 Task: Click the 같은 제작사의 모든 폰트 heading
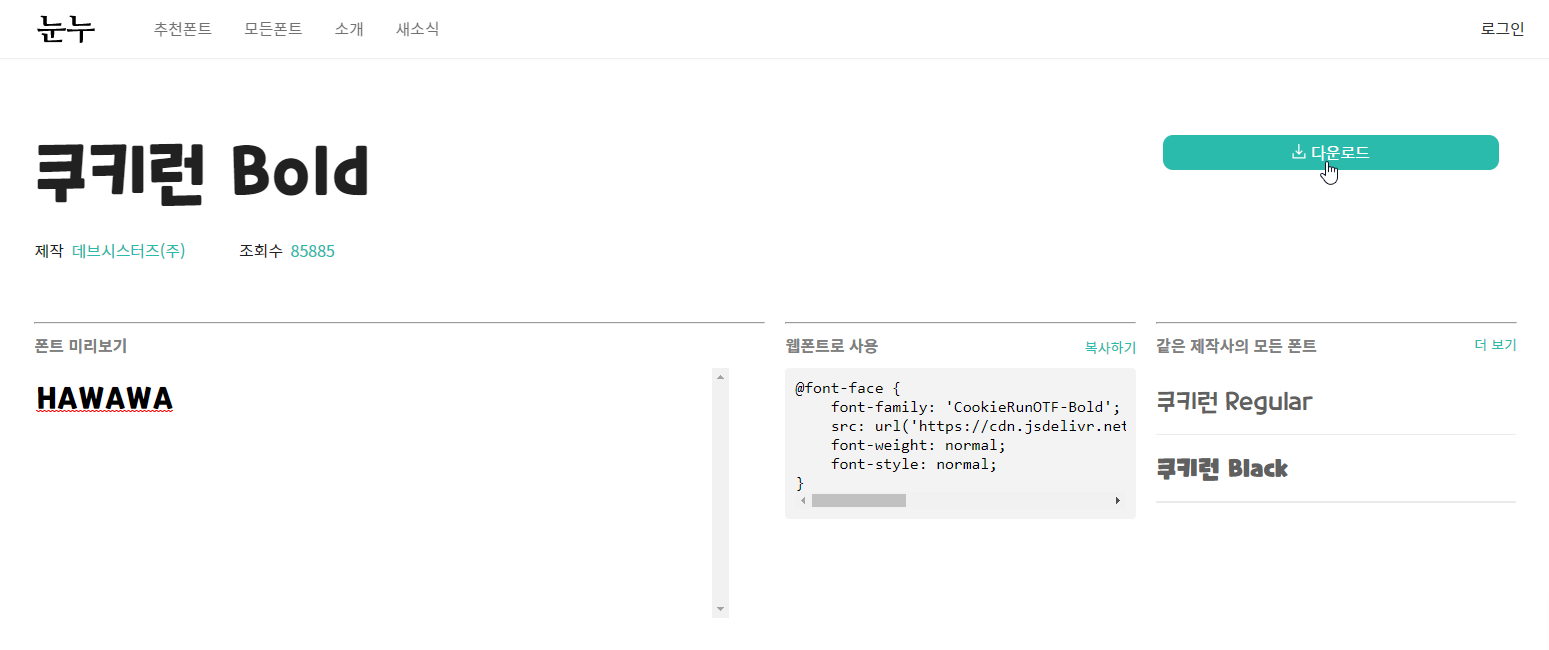1236,346
